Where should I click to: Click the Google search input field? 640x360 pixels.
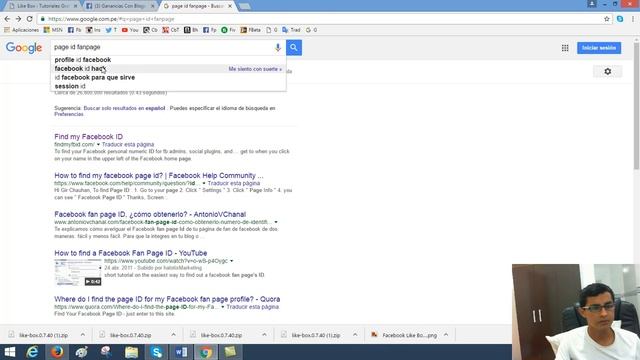point(163,47)
